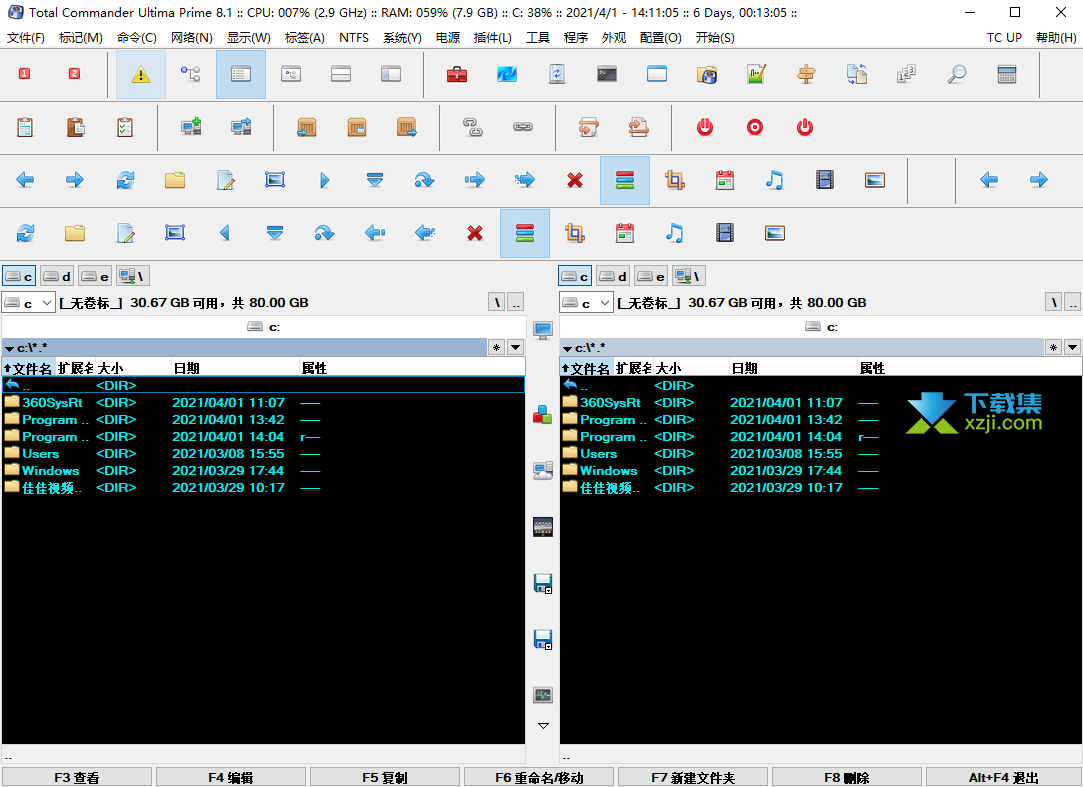Click the red number 1 toolbar icon
The image size is (1083, 787).
click(24, 73)
